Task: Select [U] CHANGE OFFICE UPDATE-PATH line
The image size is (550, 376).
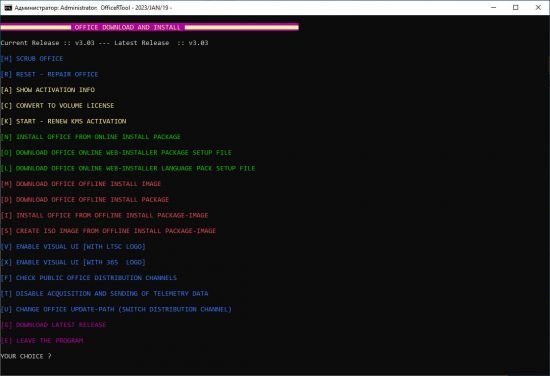Action: (x=116, y=309)
